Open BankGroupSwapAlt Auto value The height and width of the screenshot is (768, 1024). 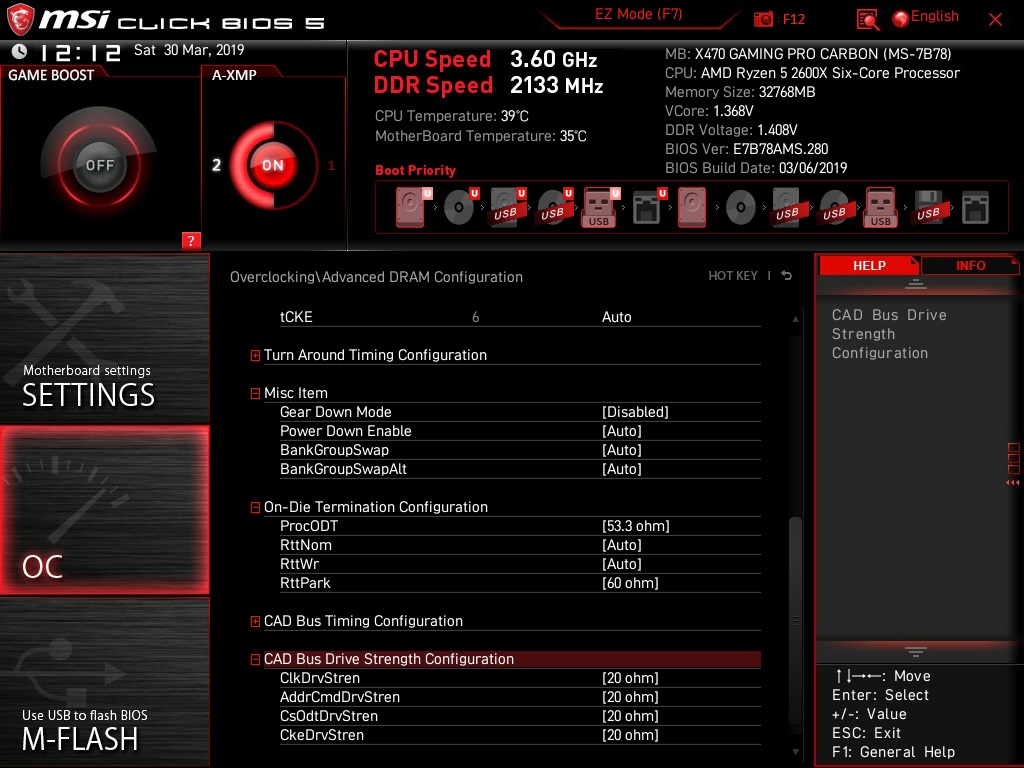(622, 469)
